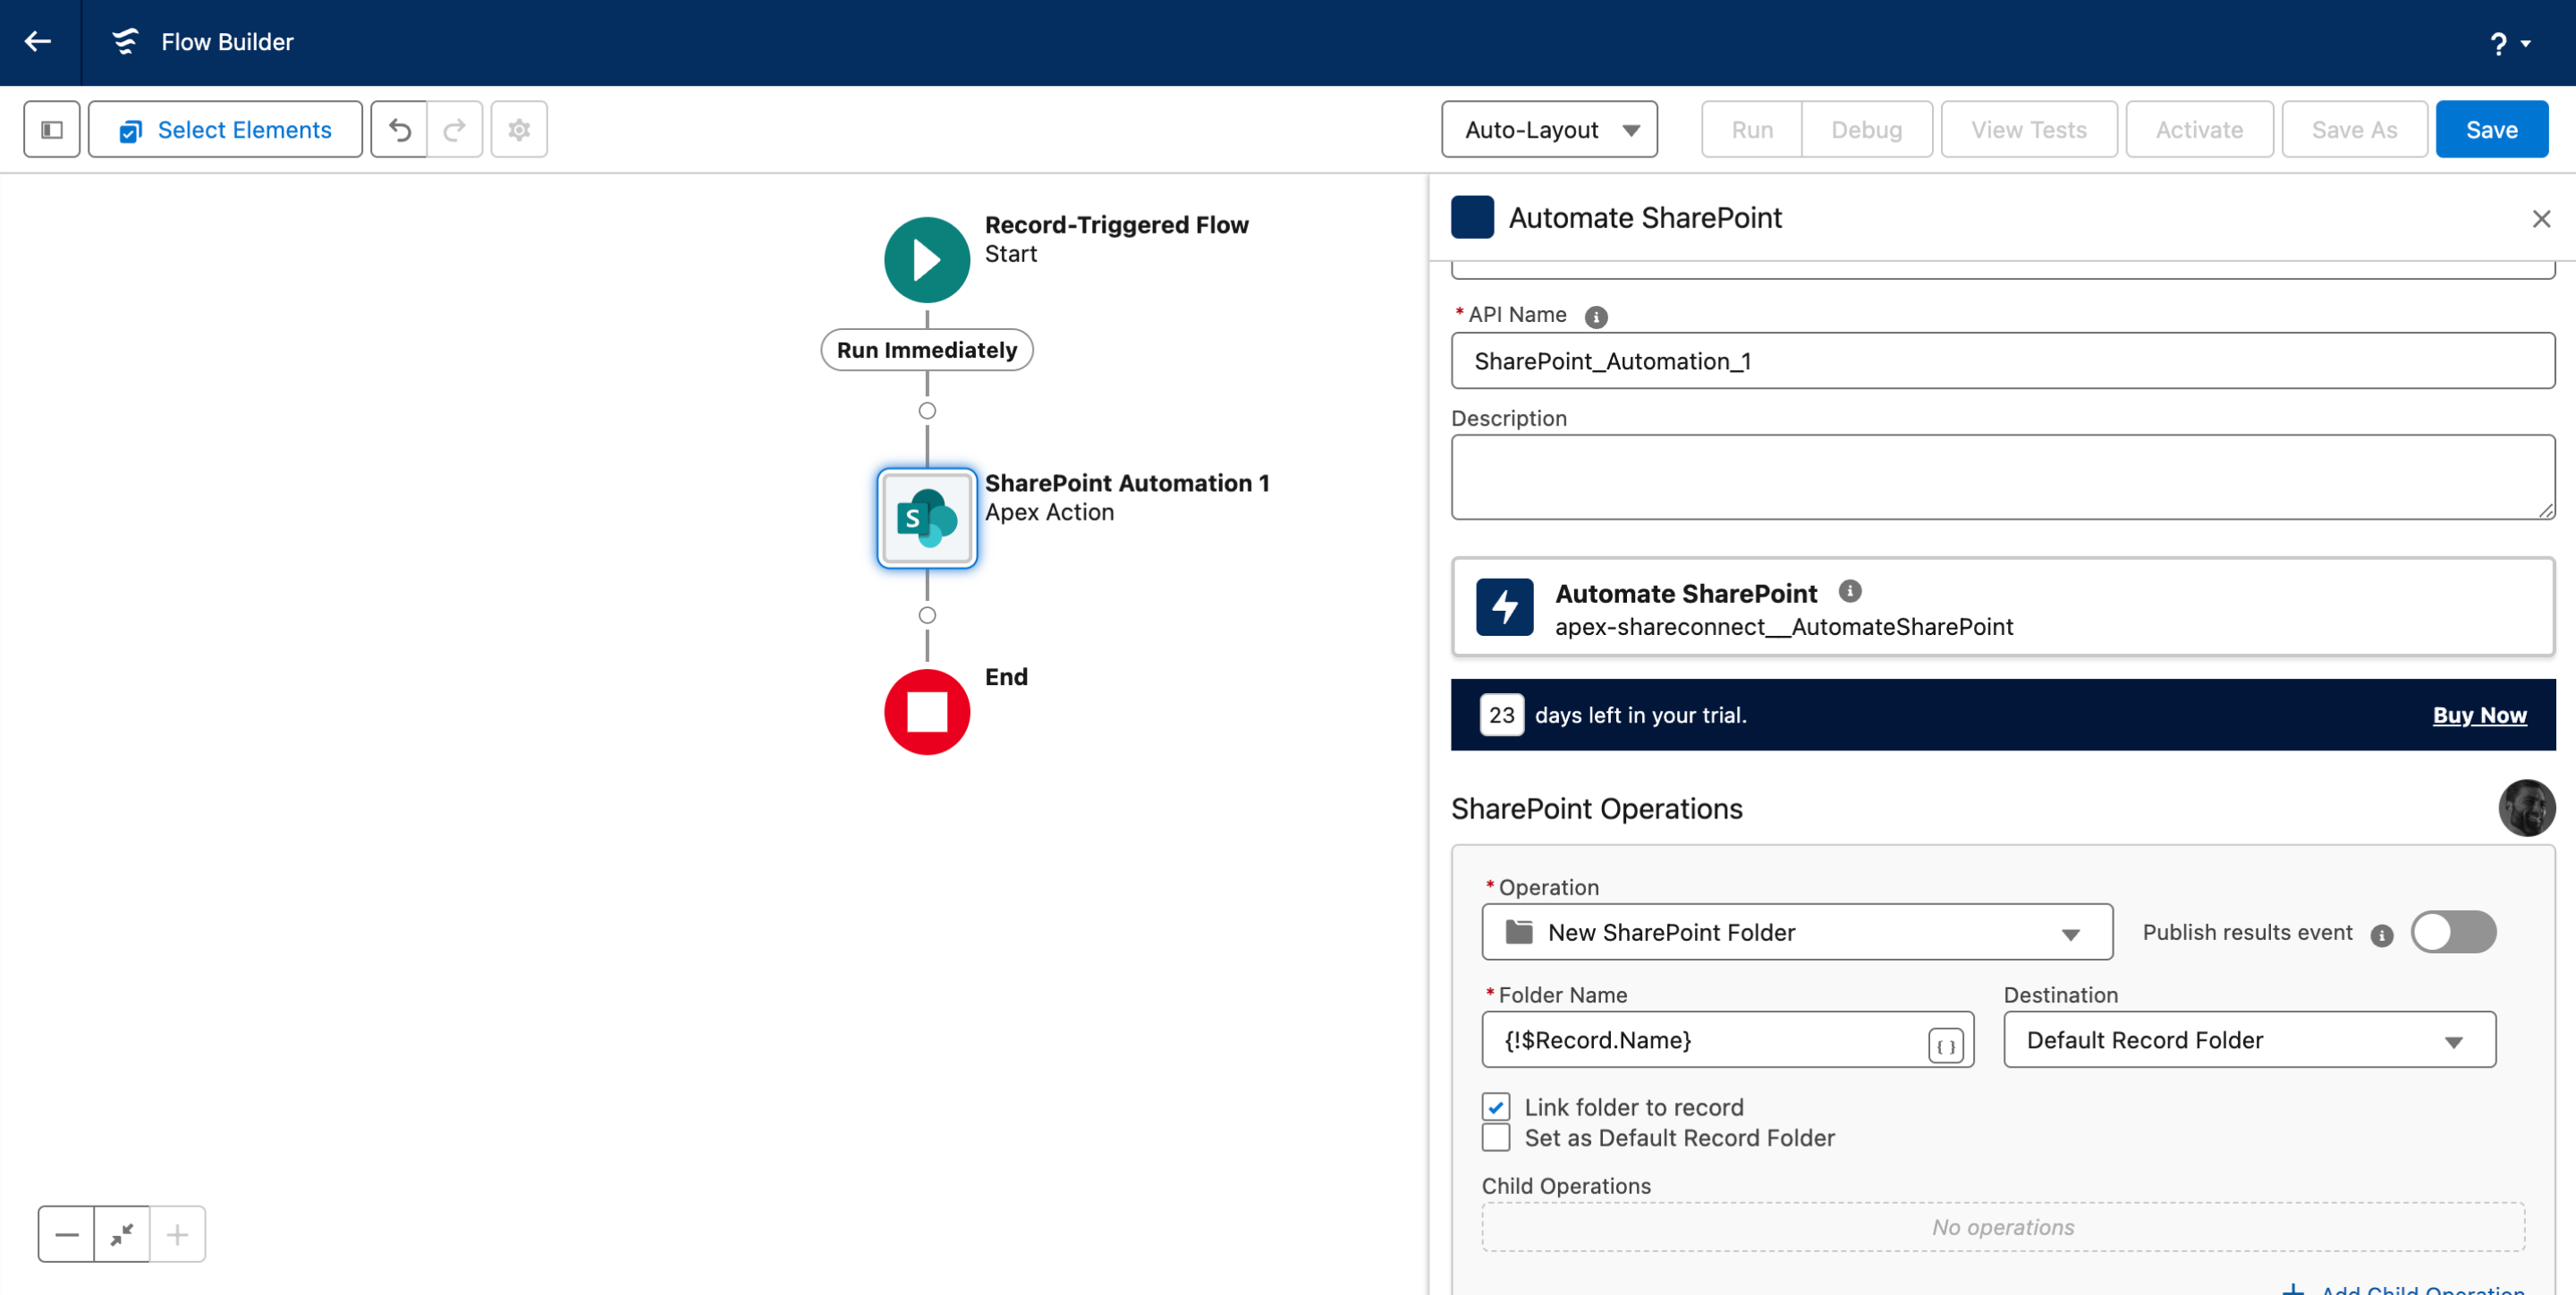Click the End node

[x=927, y=712]
